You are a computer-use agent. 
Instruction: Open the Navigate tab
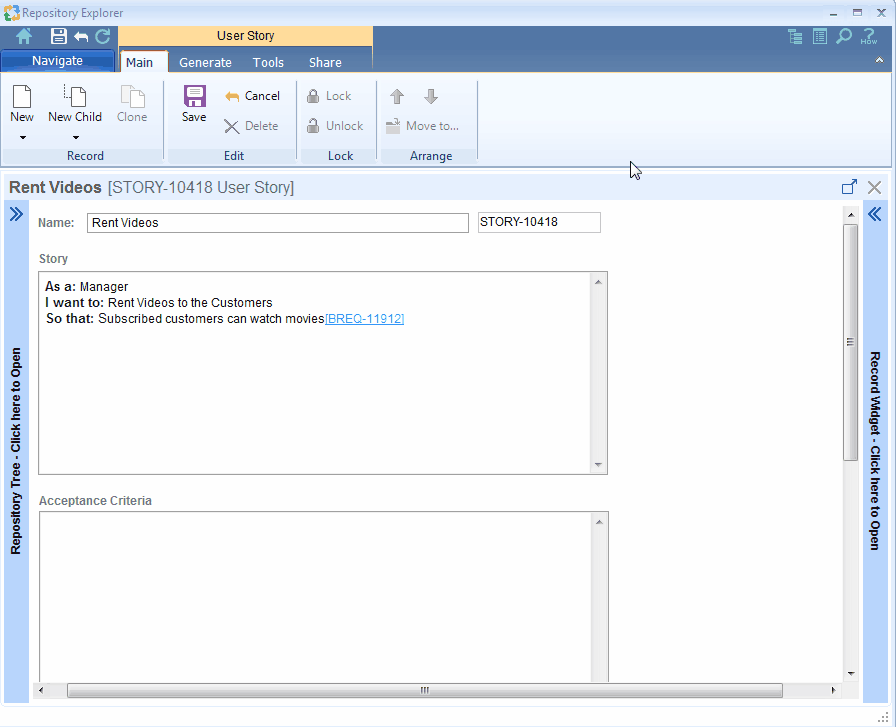click(x=57, y=61)
